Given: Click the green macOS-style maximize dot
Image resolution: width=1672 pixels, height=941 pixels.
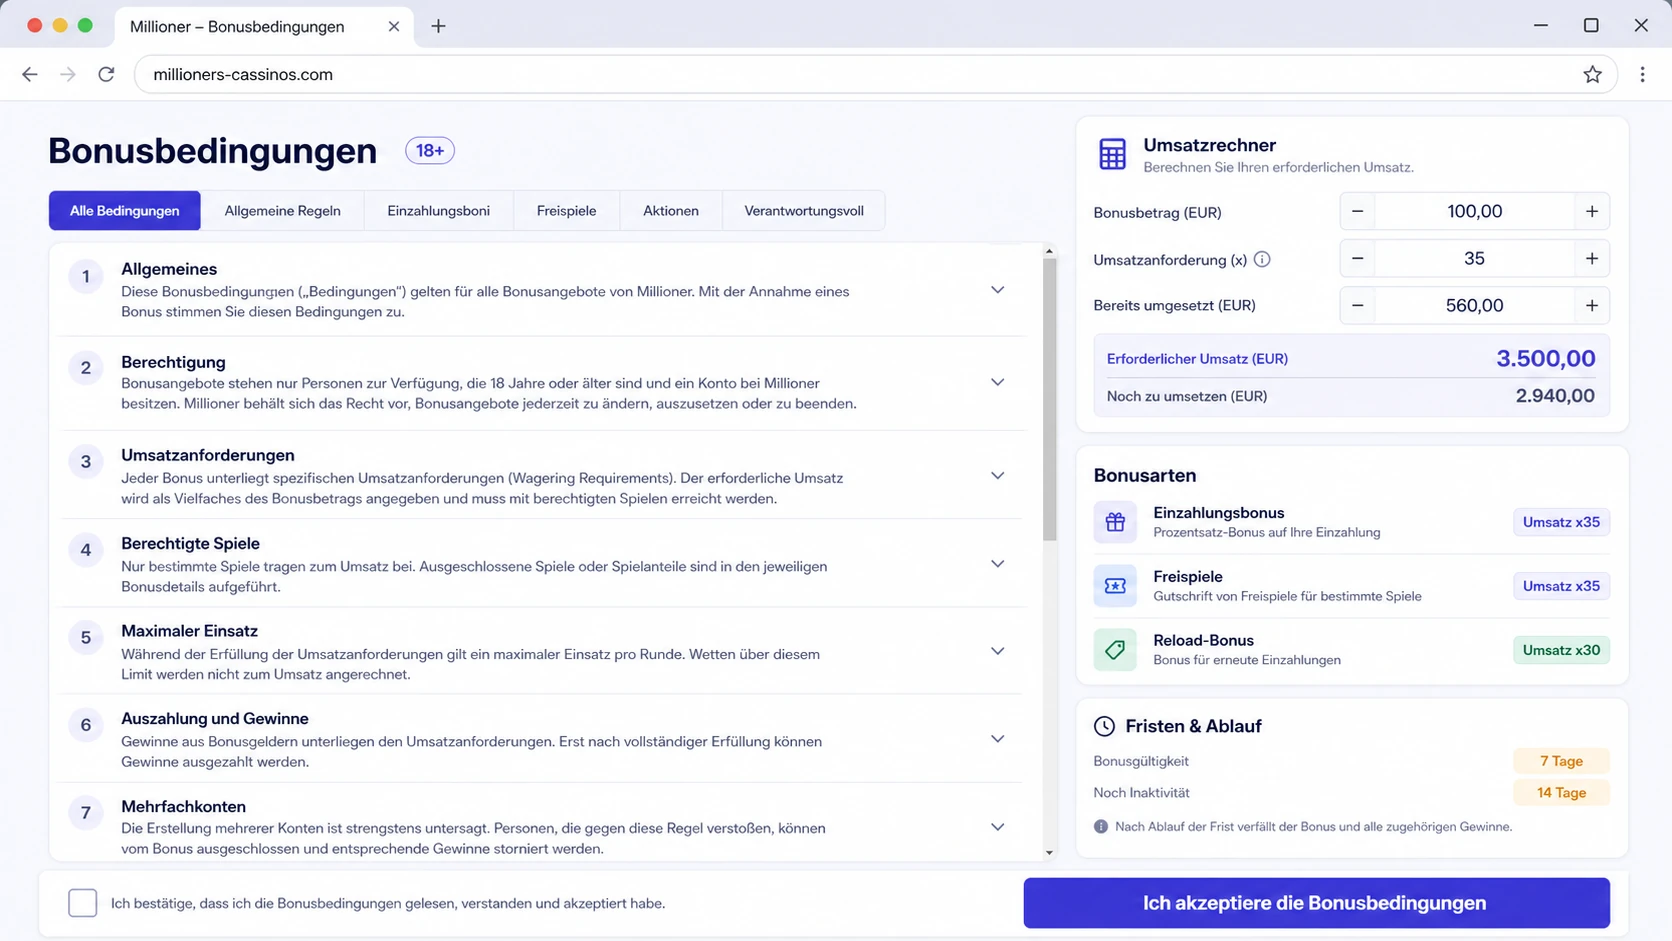Looking at the screenshot, I should tap(85, 26).
